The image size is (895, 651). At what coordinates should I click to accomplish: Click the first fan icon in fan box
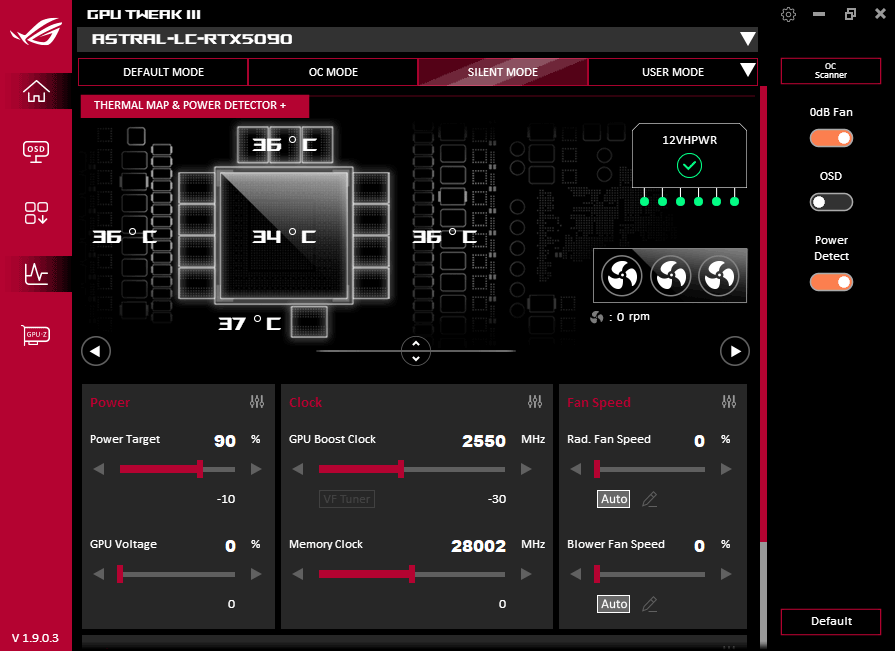622,276
